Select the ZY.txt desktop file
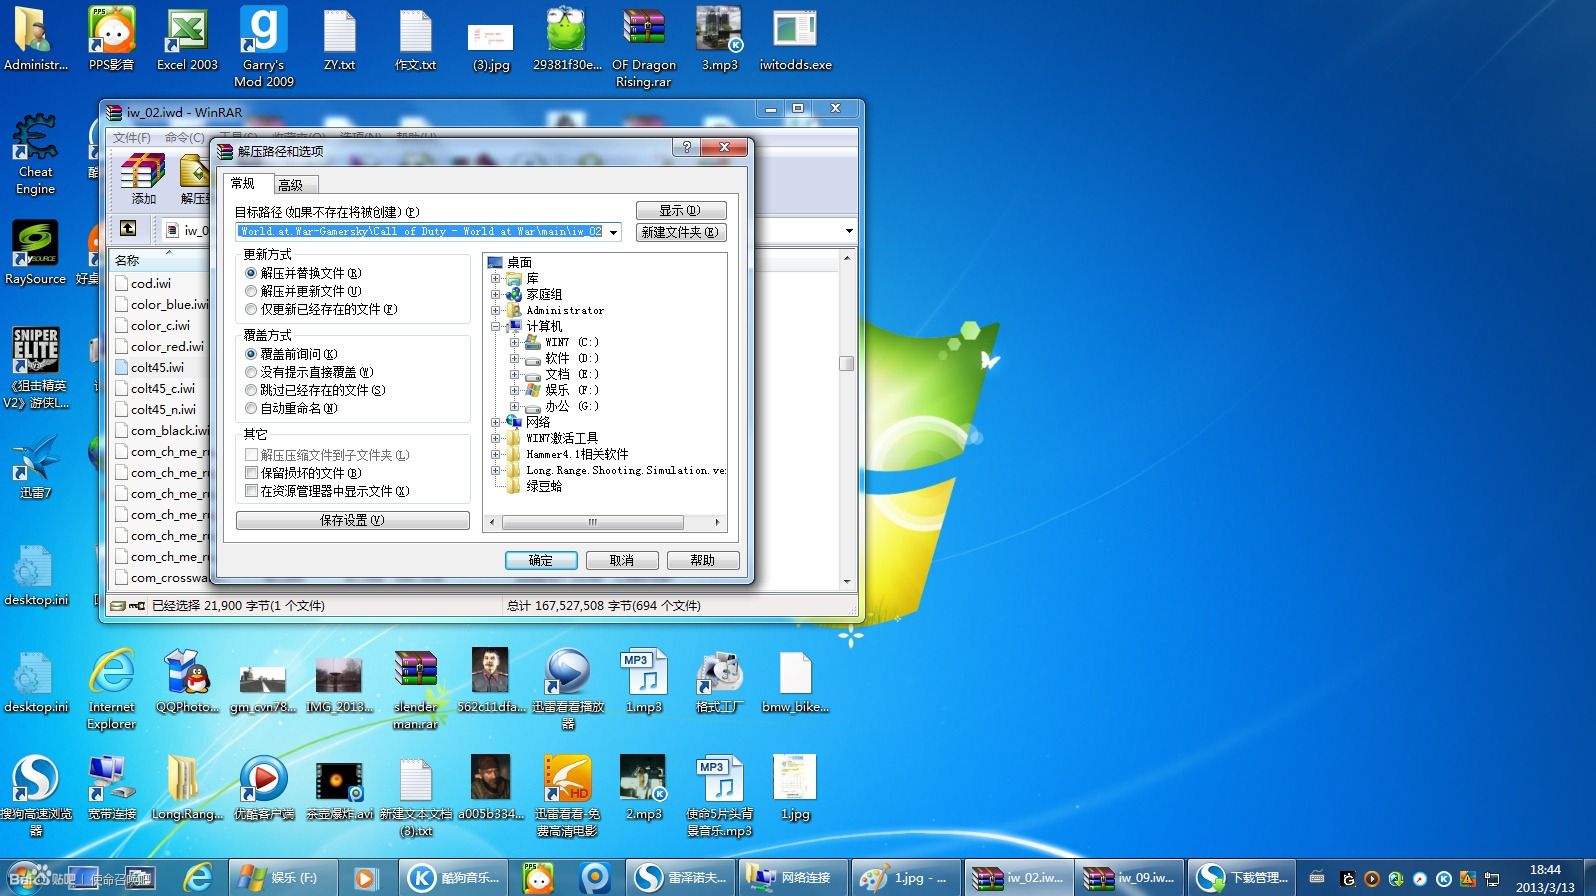Screen dimensions: 1596x896 [x=339, y=40]
